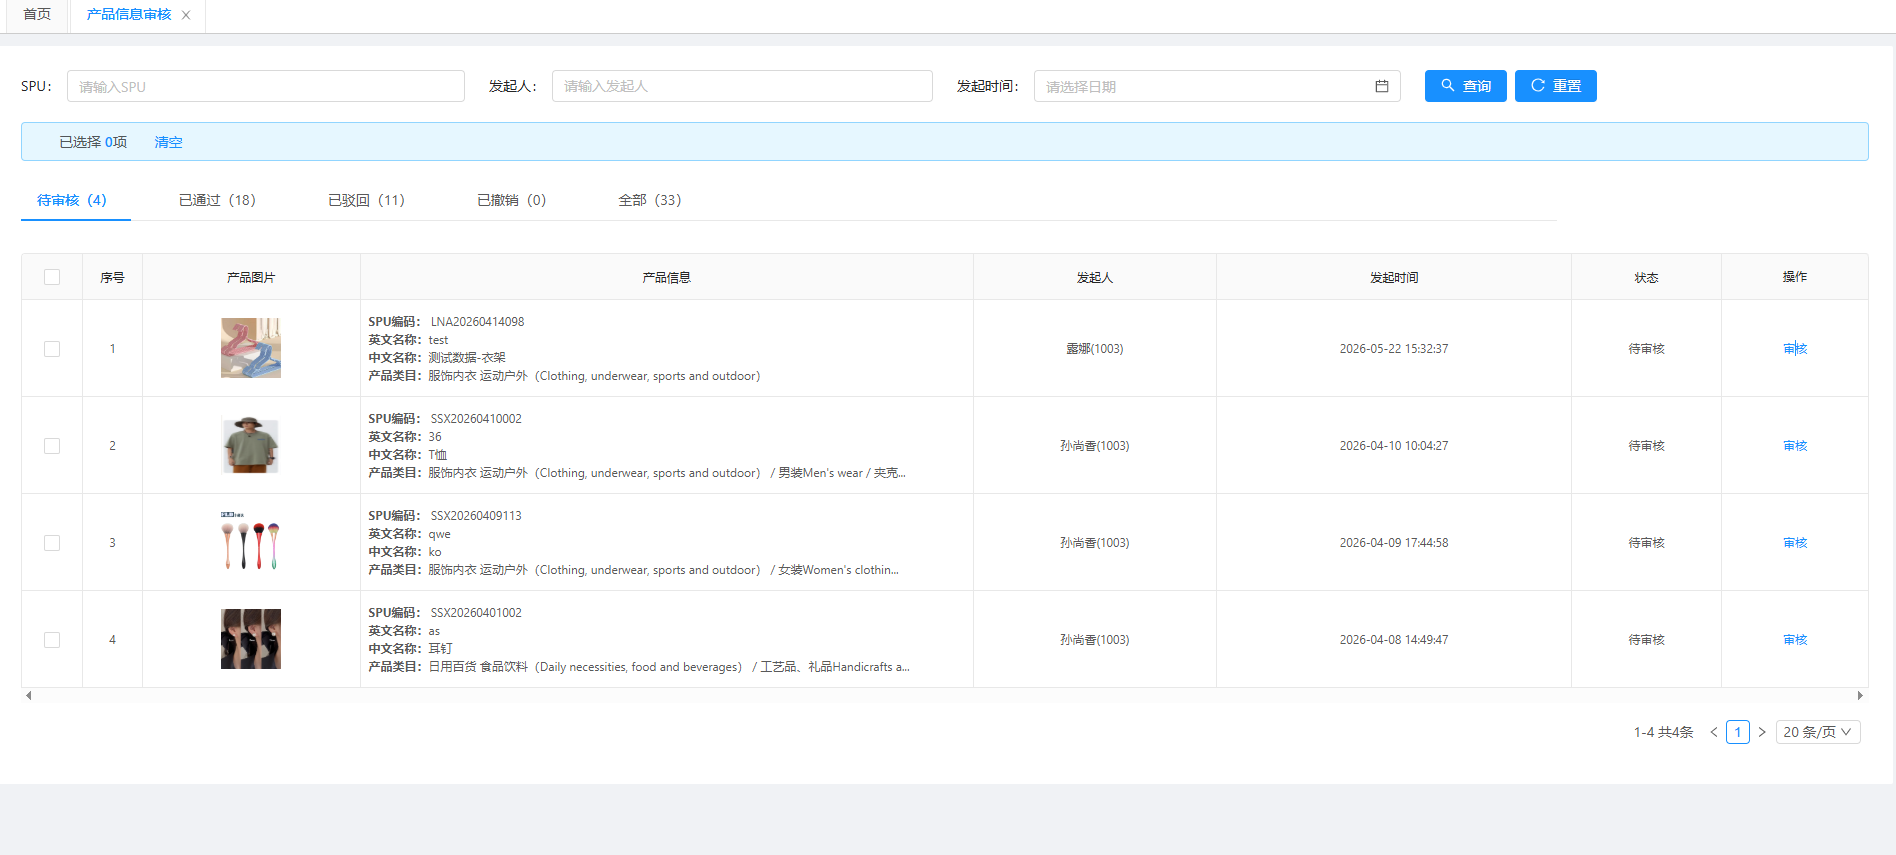Click the 查询 search button
The height and width of the screenshot is (855, 1896).
coord(1466,86)
